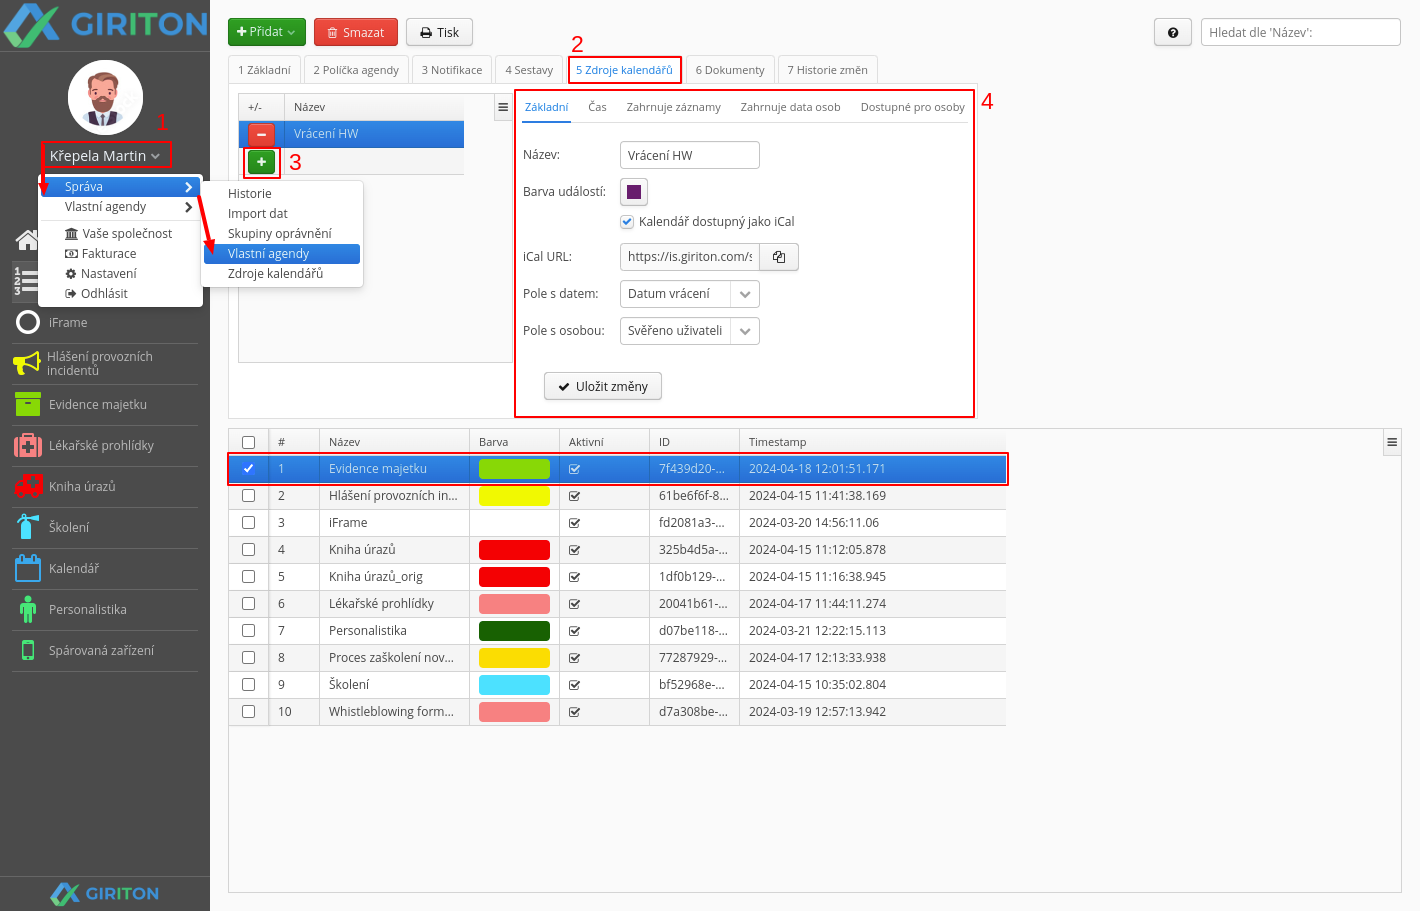The height and width of the screenshot is (911, 1420).
Task: Click green color swatch in Evidence majetku row
Action: pyautogui.click(x=514, y=468)
